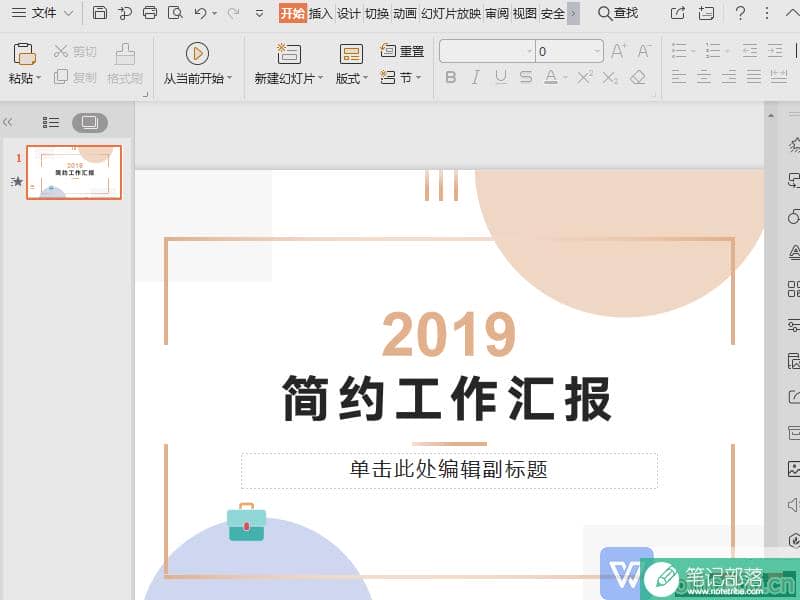Apply bullet list icon
The image size is (800, 600).
point(679,51)
